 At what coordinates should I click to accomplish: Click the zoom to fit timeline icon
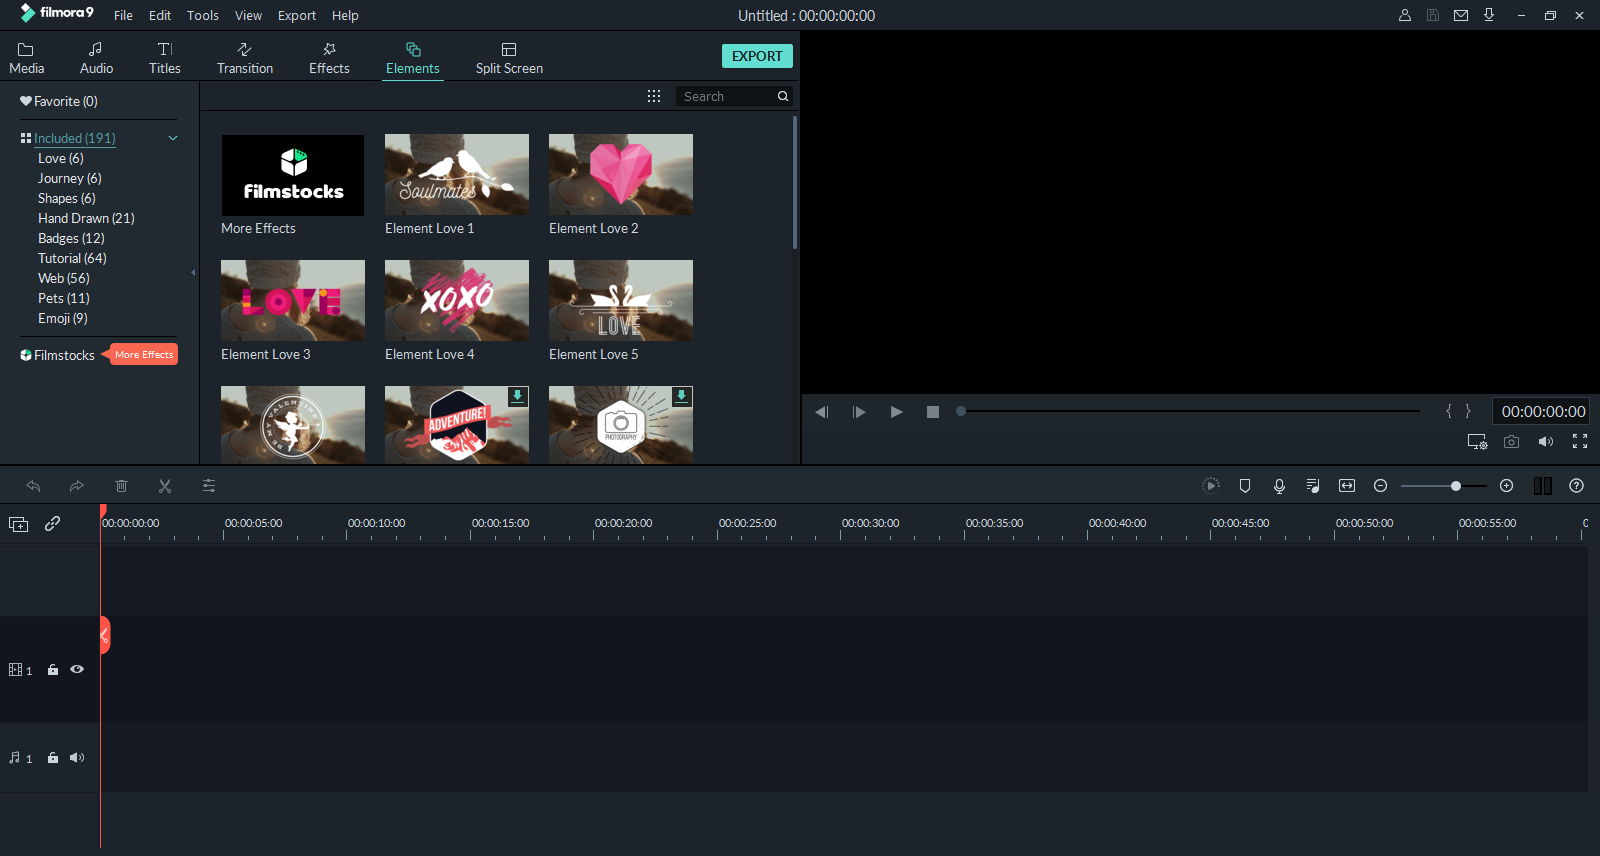tap(1347, 486)
